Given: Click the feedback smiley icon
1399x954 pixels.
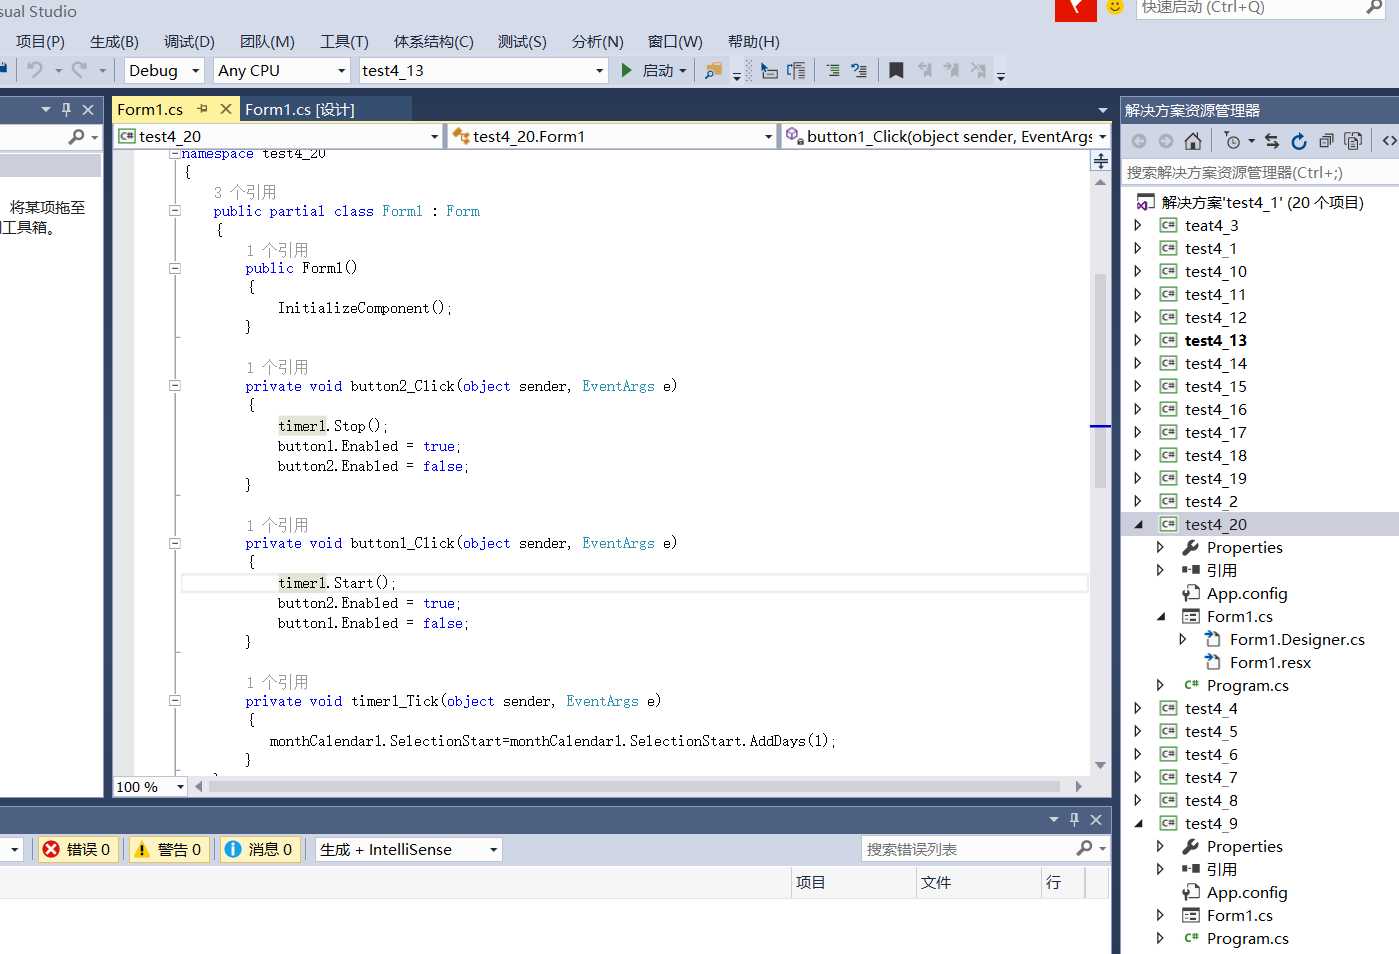Looking at the screenshot, I should 1115,8.
